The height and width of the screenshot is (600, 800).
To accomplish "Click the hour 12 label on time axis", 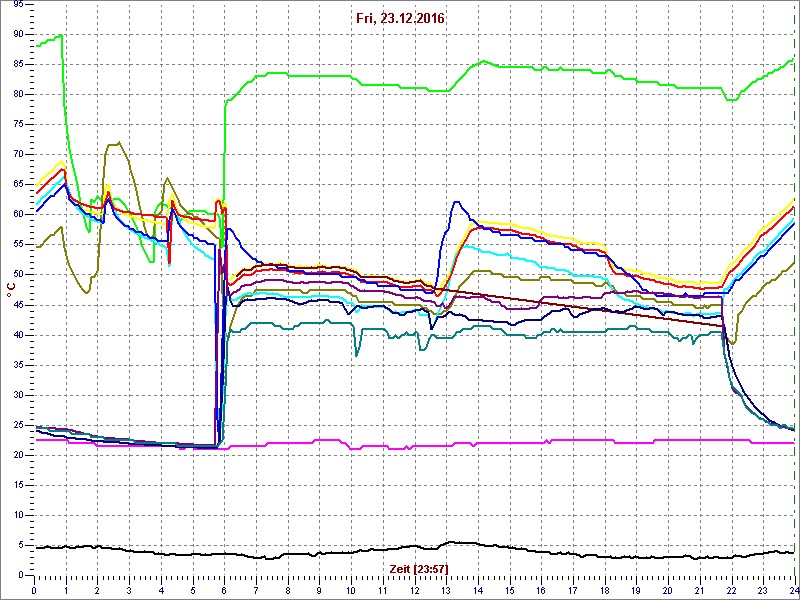I will [x=414, y=590].
